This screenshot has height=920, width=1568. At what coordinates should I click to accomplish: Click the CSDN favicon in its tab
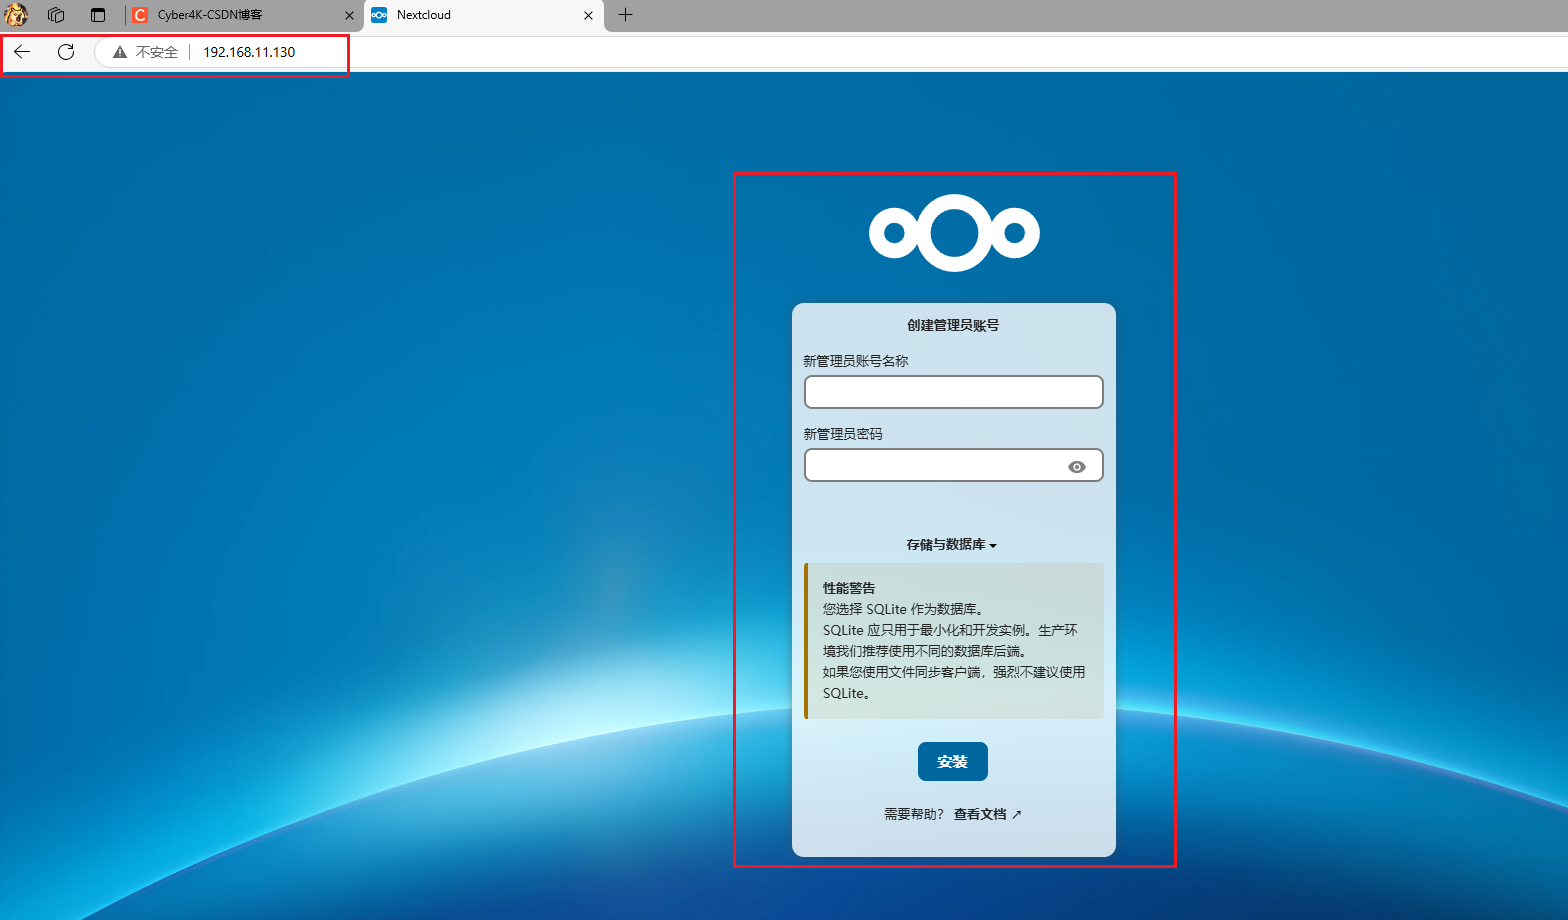click(140, 15)
